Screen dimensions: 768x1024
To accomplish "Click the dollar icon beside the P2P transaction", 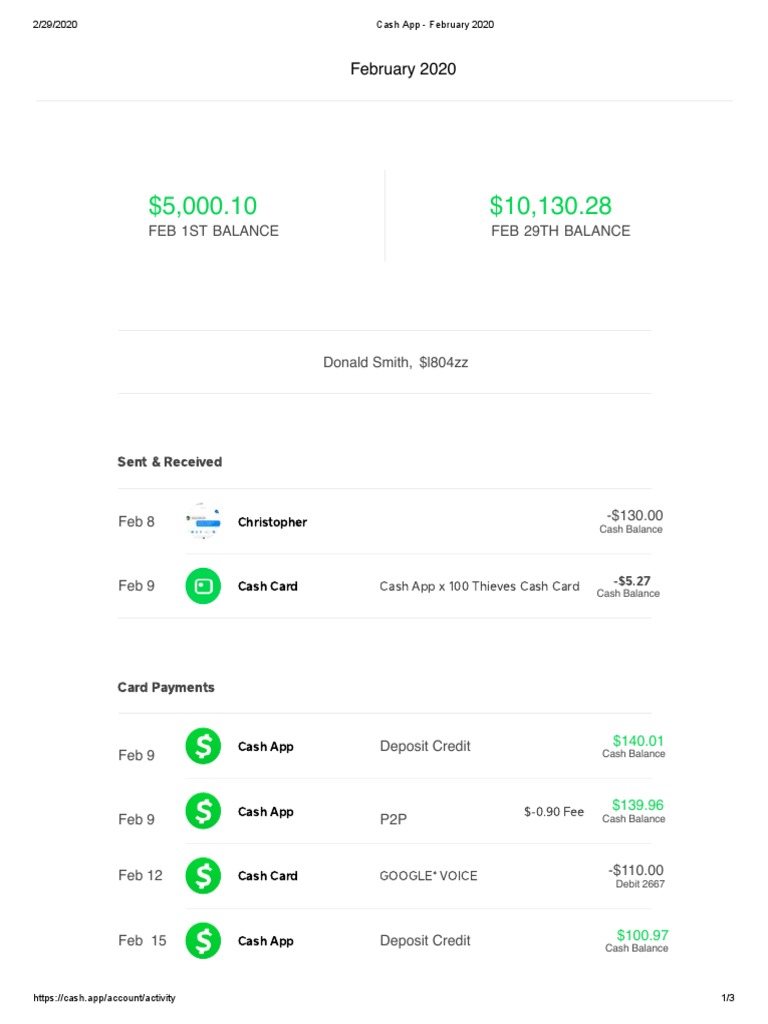I will coord(203,811).
